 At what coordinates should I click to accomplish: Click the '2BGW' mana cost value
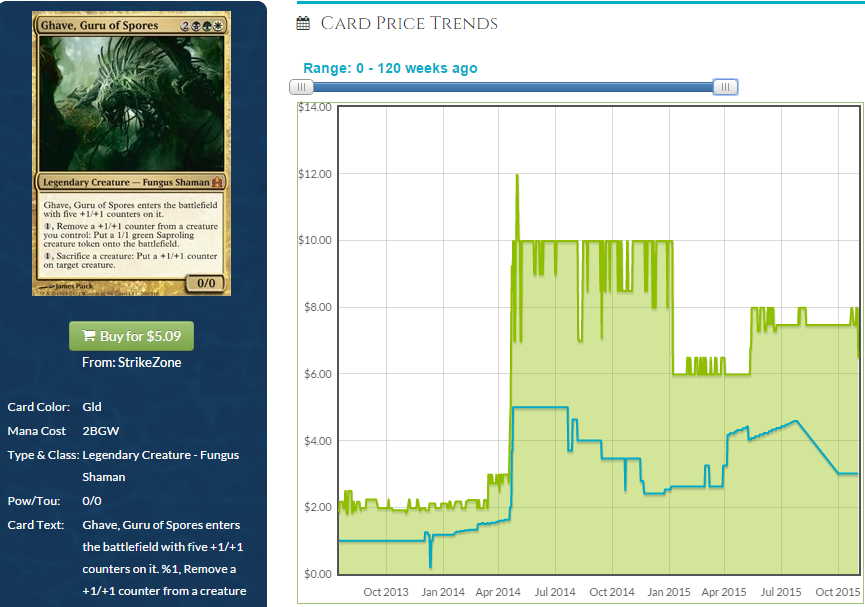tap(100, 431)
